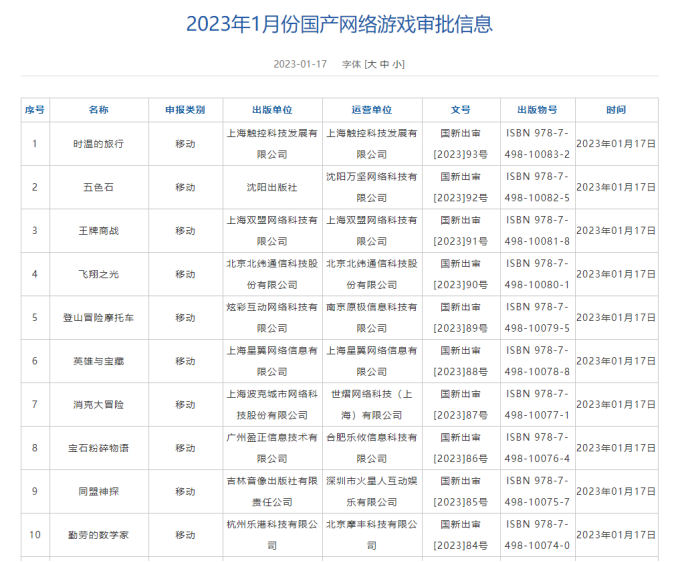Image resolution: width=681 pixels, height=562 pixels.
Task: Click the 运营单位 column header
Action: pos(372,110)
